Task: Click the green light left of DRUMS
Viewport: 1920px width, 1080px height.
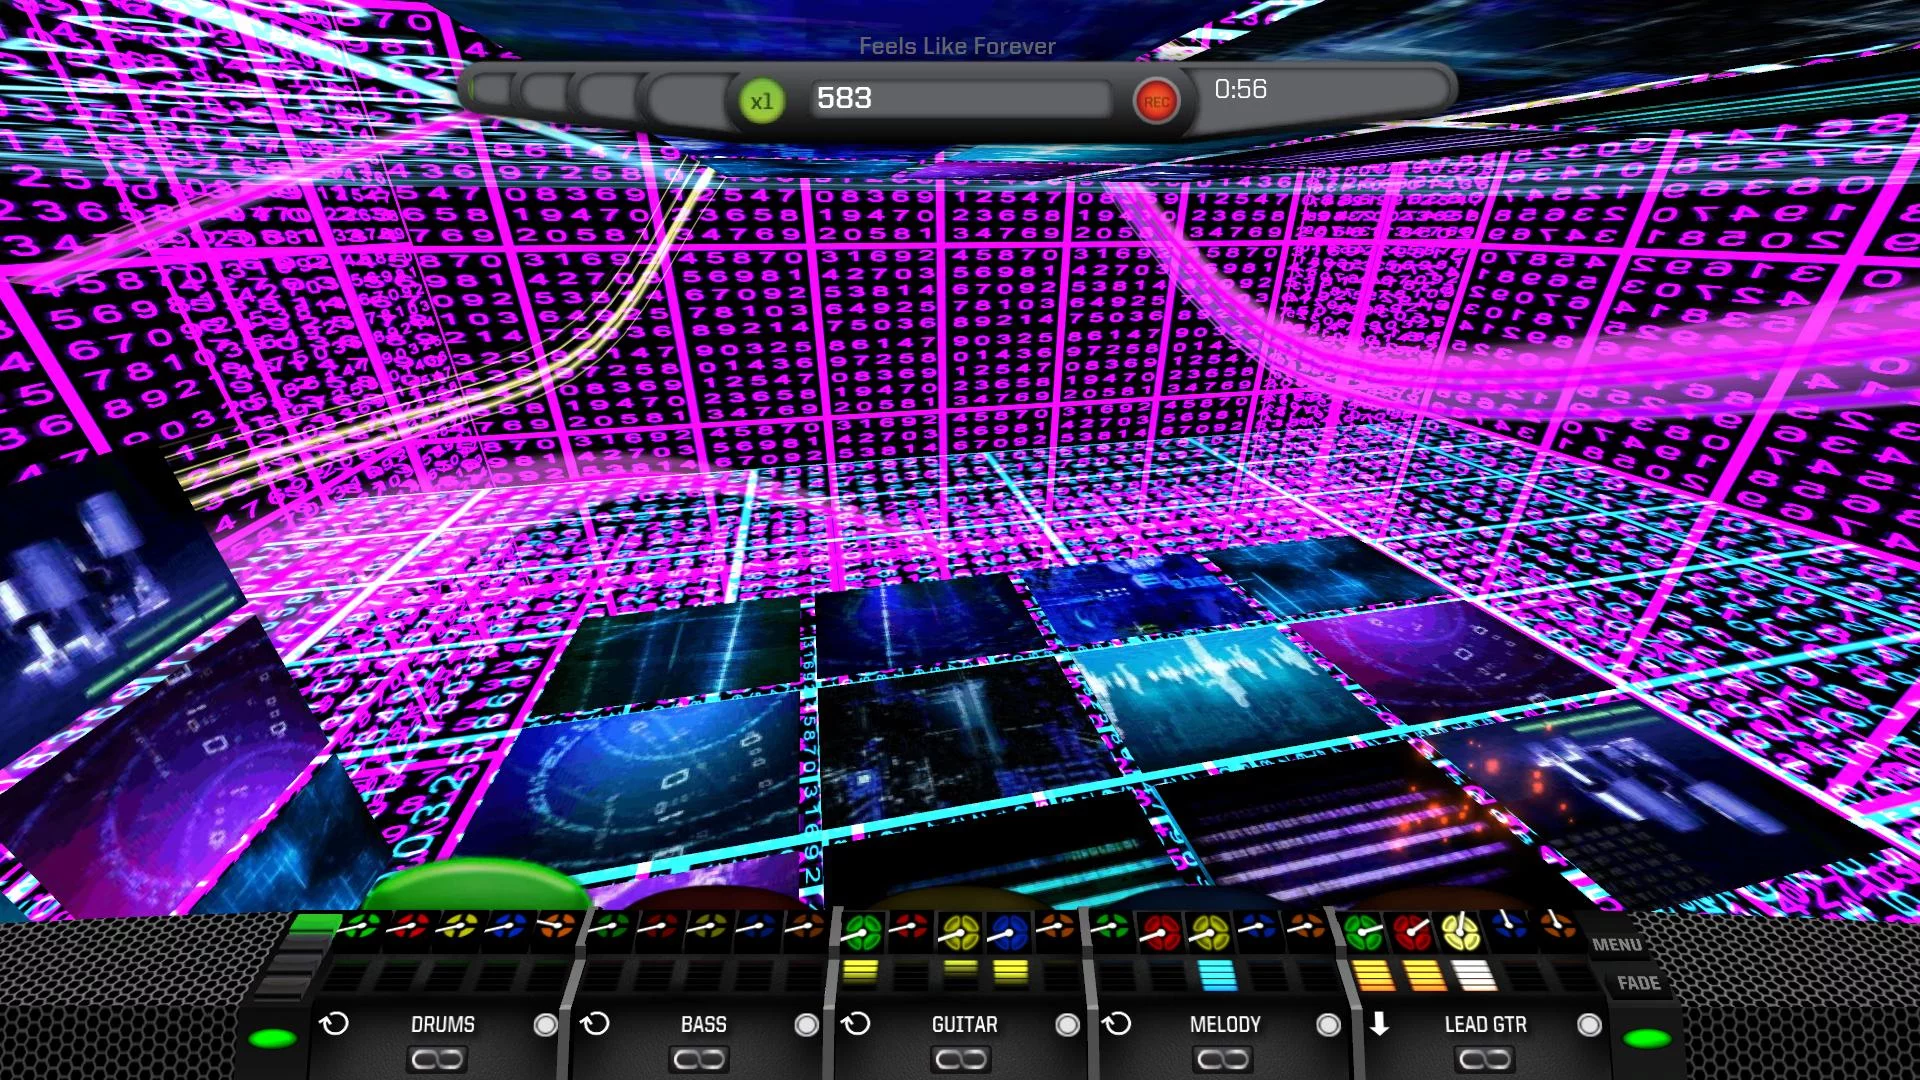Action: pos(272,1038)
